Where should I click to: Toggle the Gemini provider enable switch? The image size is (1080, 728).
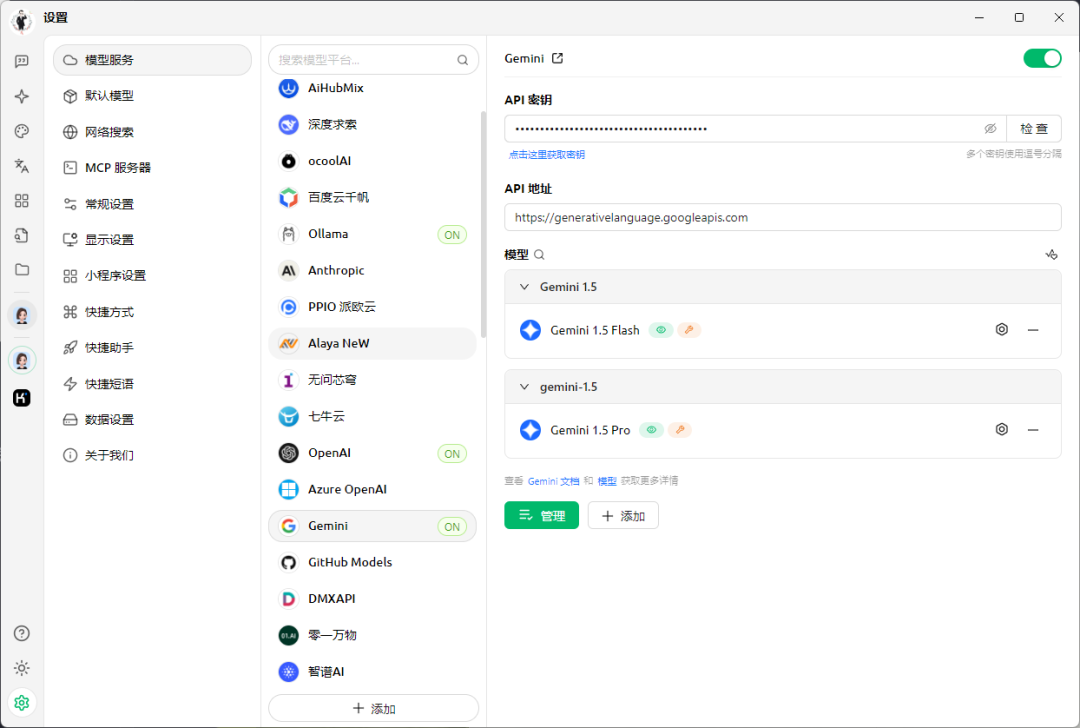click(x=1042, y=59)
